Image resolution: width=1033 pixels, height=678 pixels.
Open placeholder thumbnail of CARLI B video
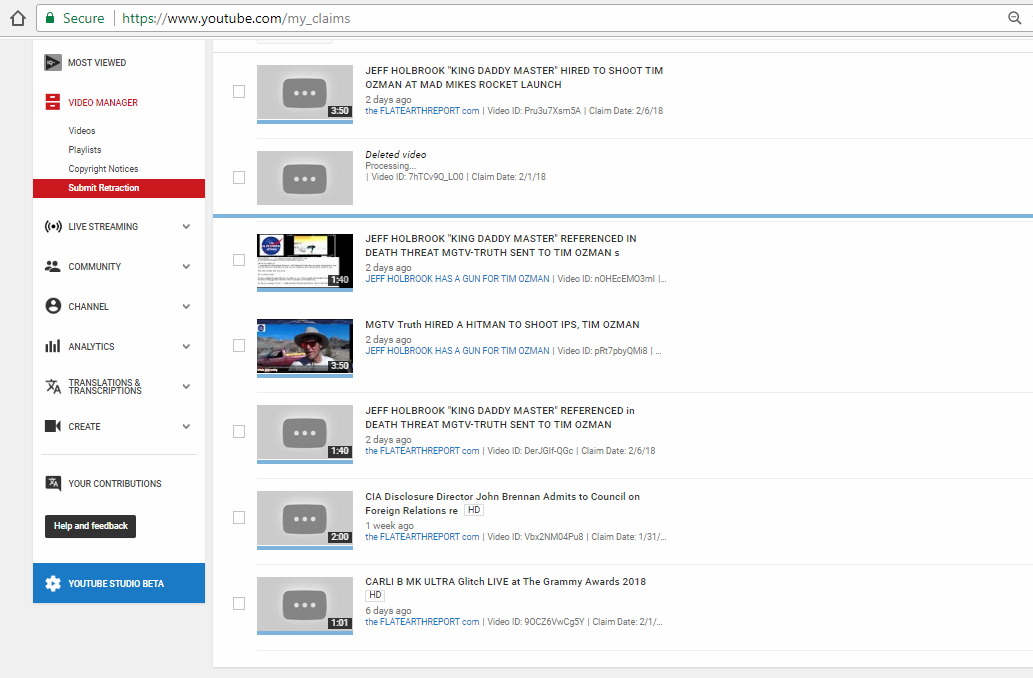click(305, 606)
